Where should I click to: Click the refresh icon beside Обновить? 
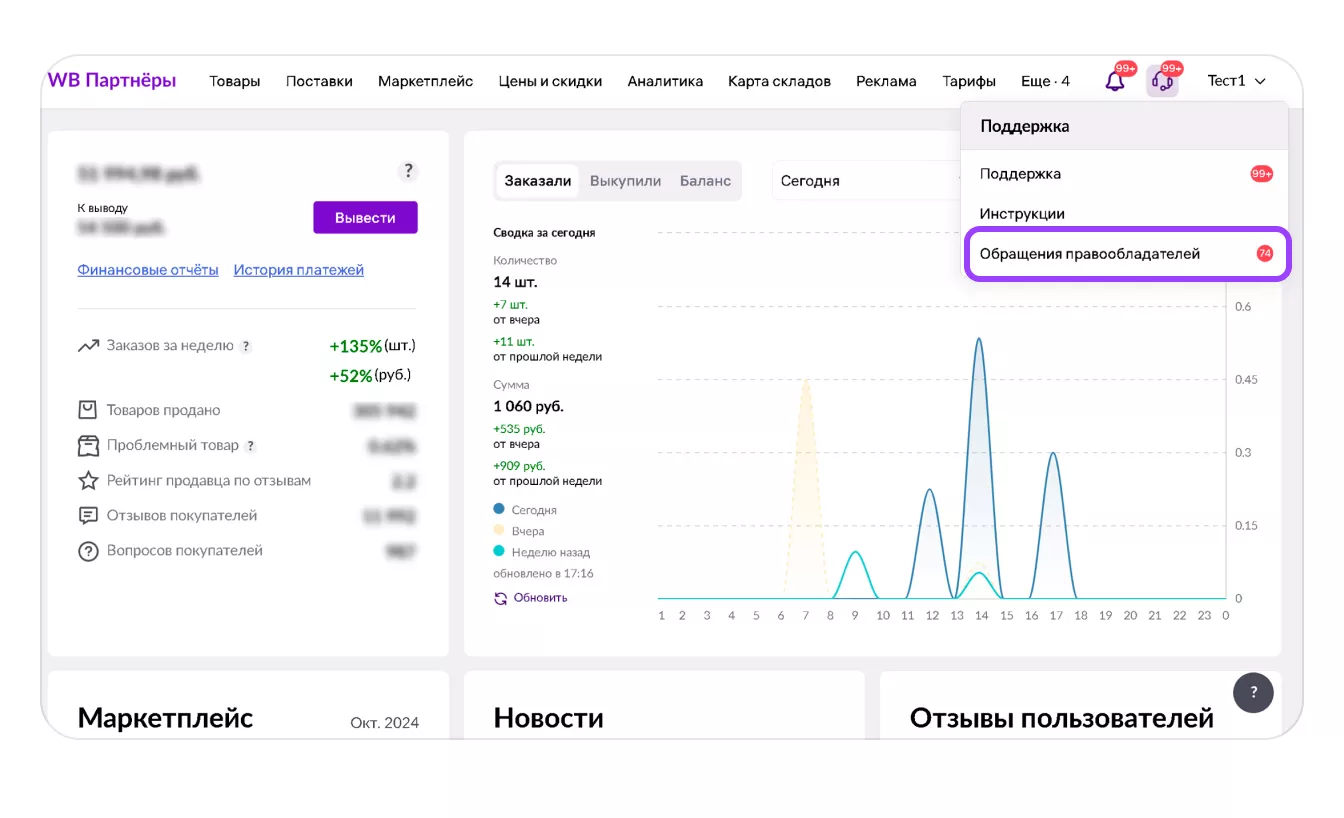coord(501,598)
